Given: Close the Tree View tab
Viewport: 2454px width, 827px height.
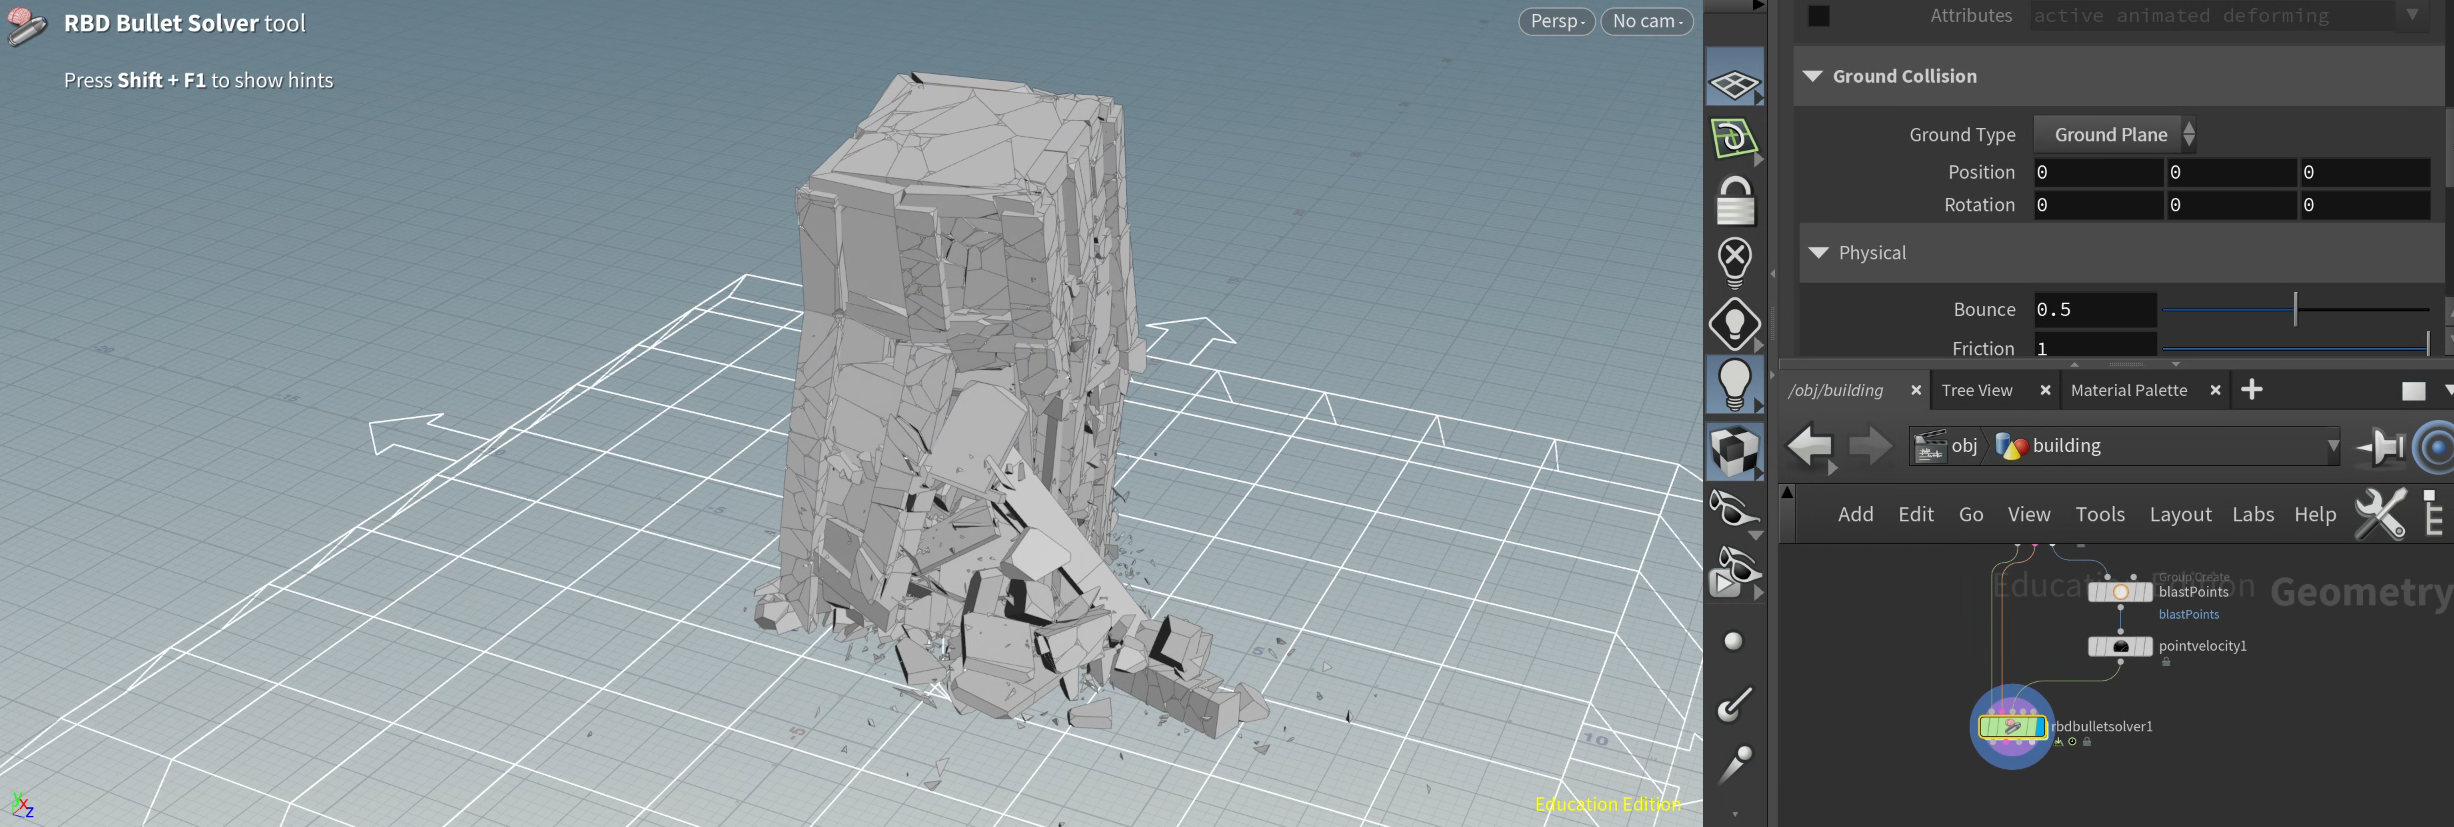Looking at the screenshot, I should coord(2045,391).
